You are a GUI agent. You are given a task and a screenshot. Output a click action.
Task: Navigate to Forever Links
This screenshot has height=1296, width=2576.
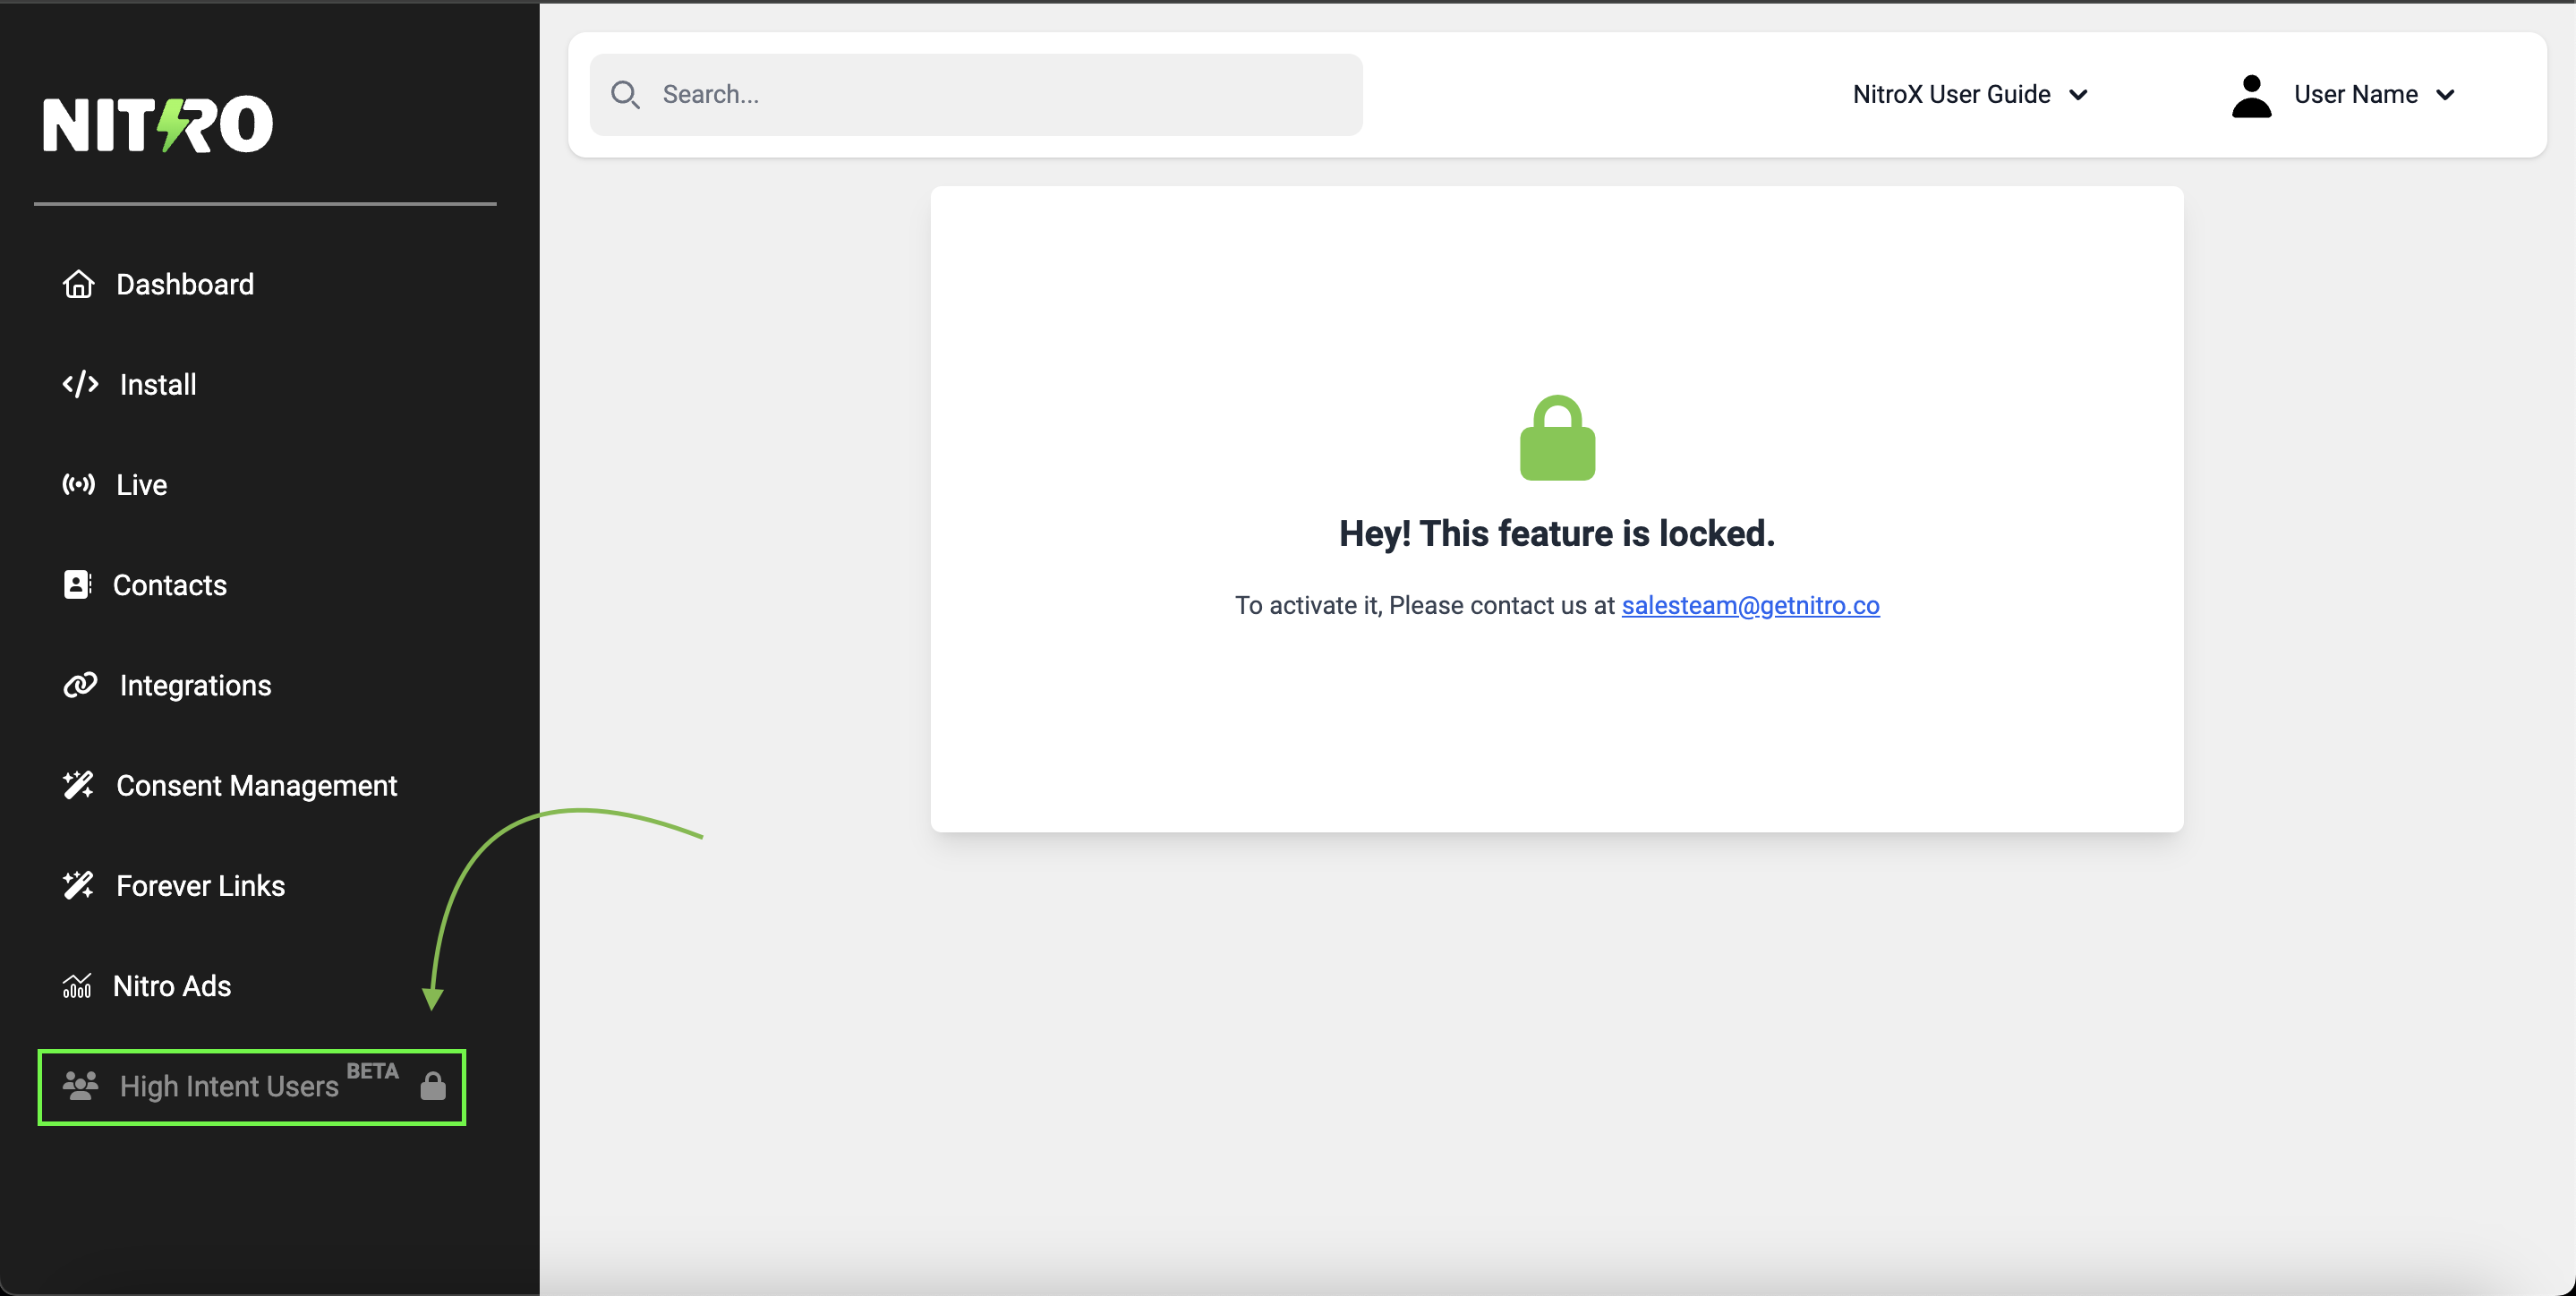coord(201,886)
